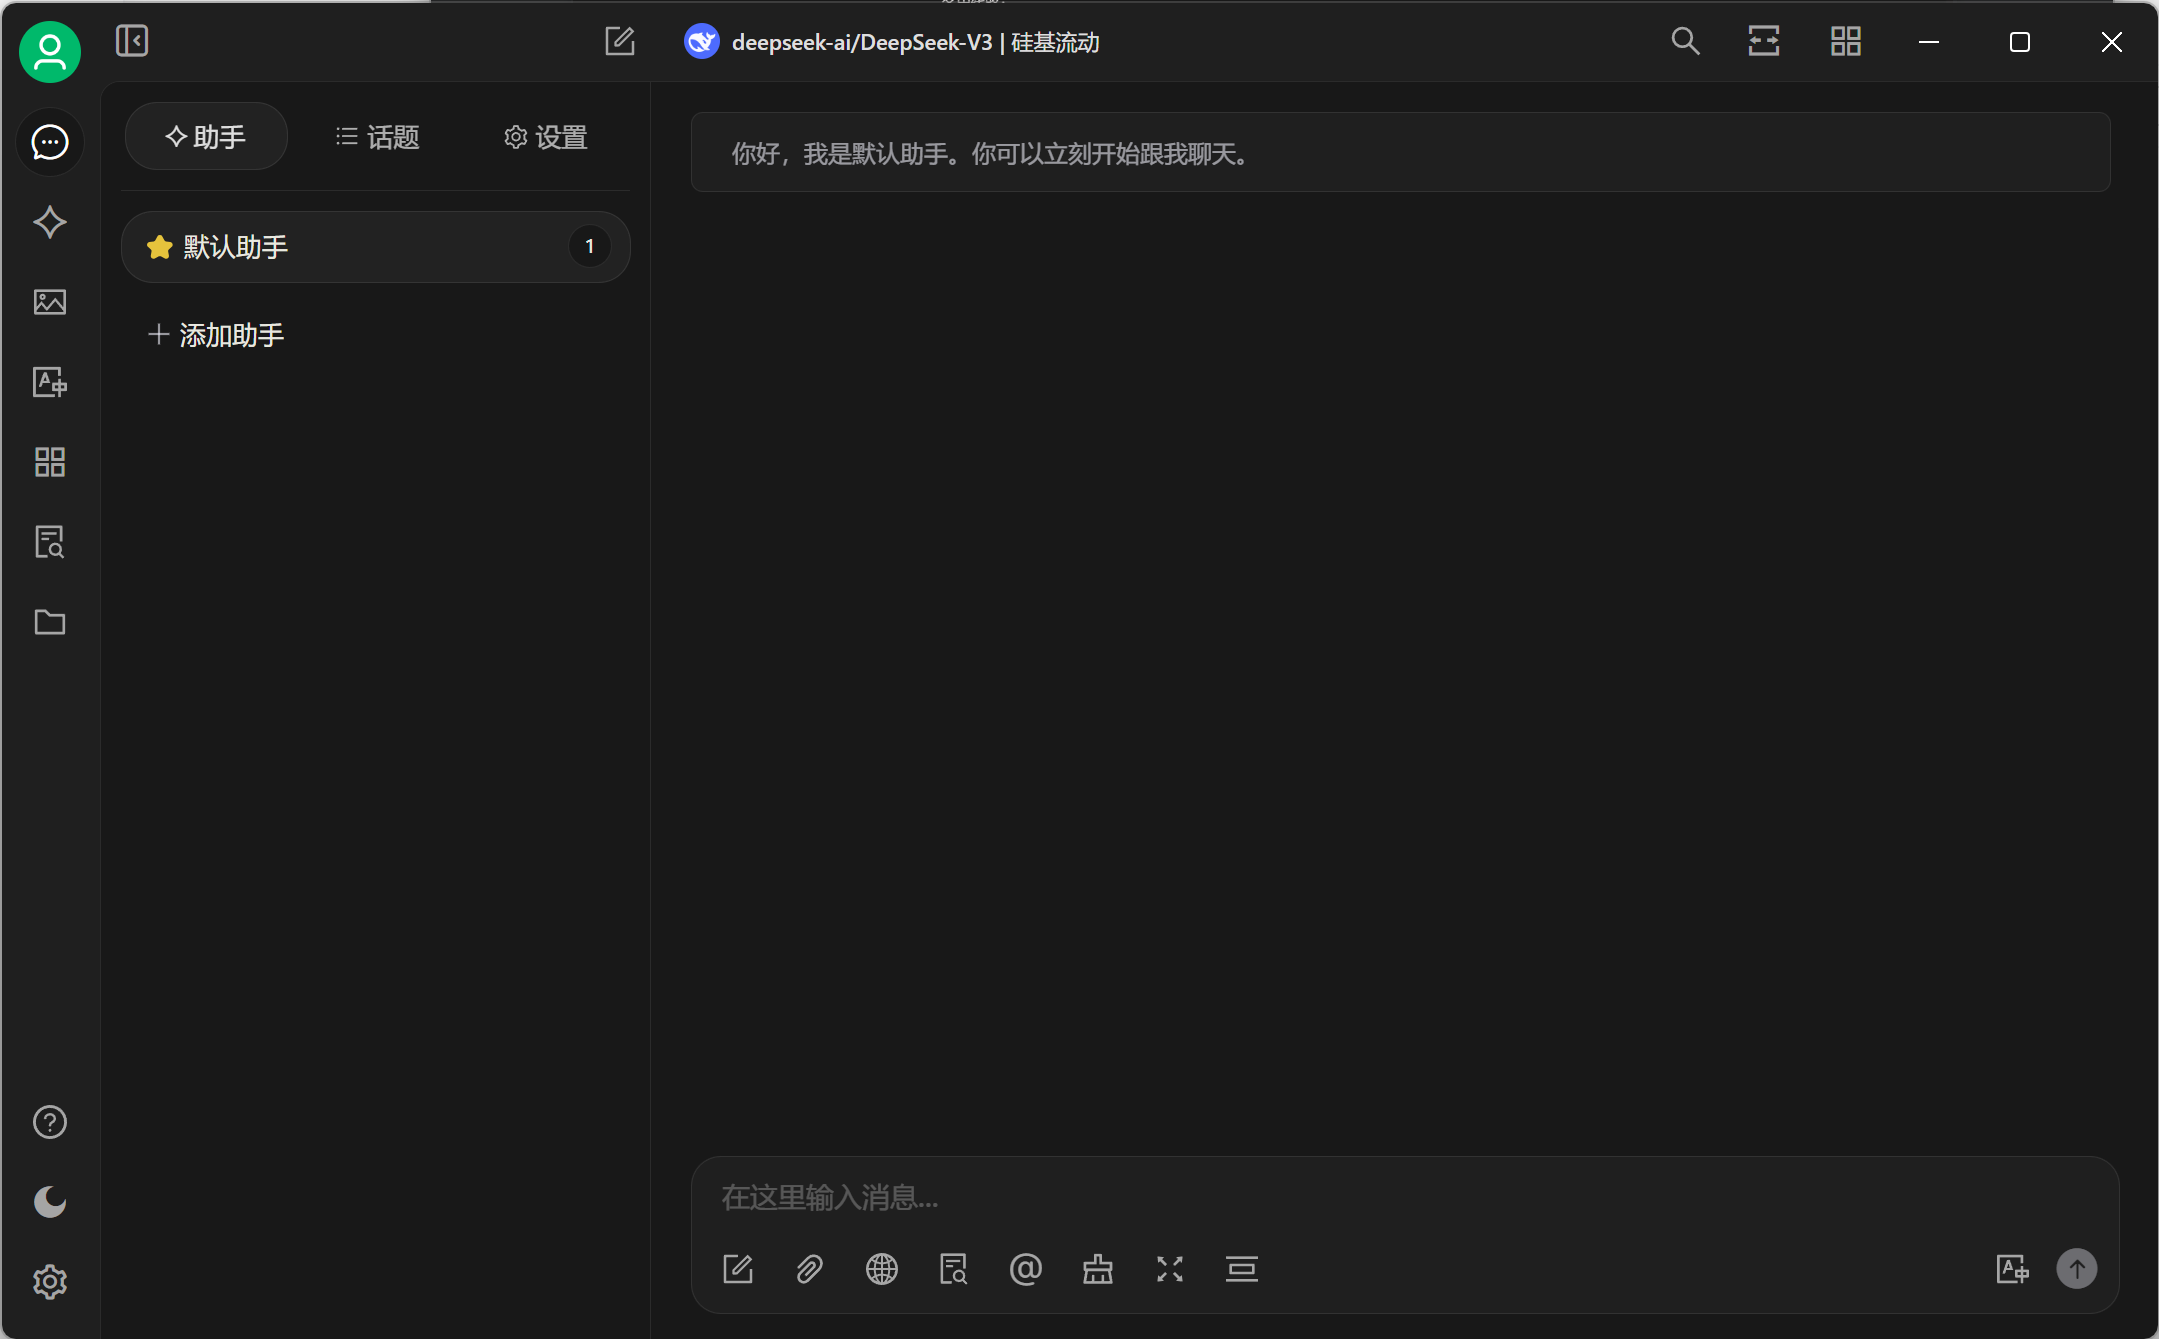Switch to the 话题 tab

(x=377, y=137)
